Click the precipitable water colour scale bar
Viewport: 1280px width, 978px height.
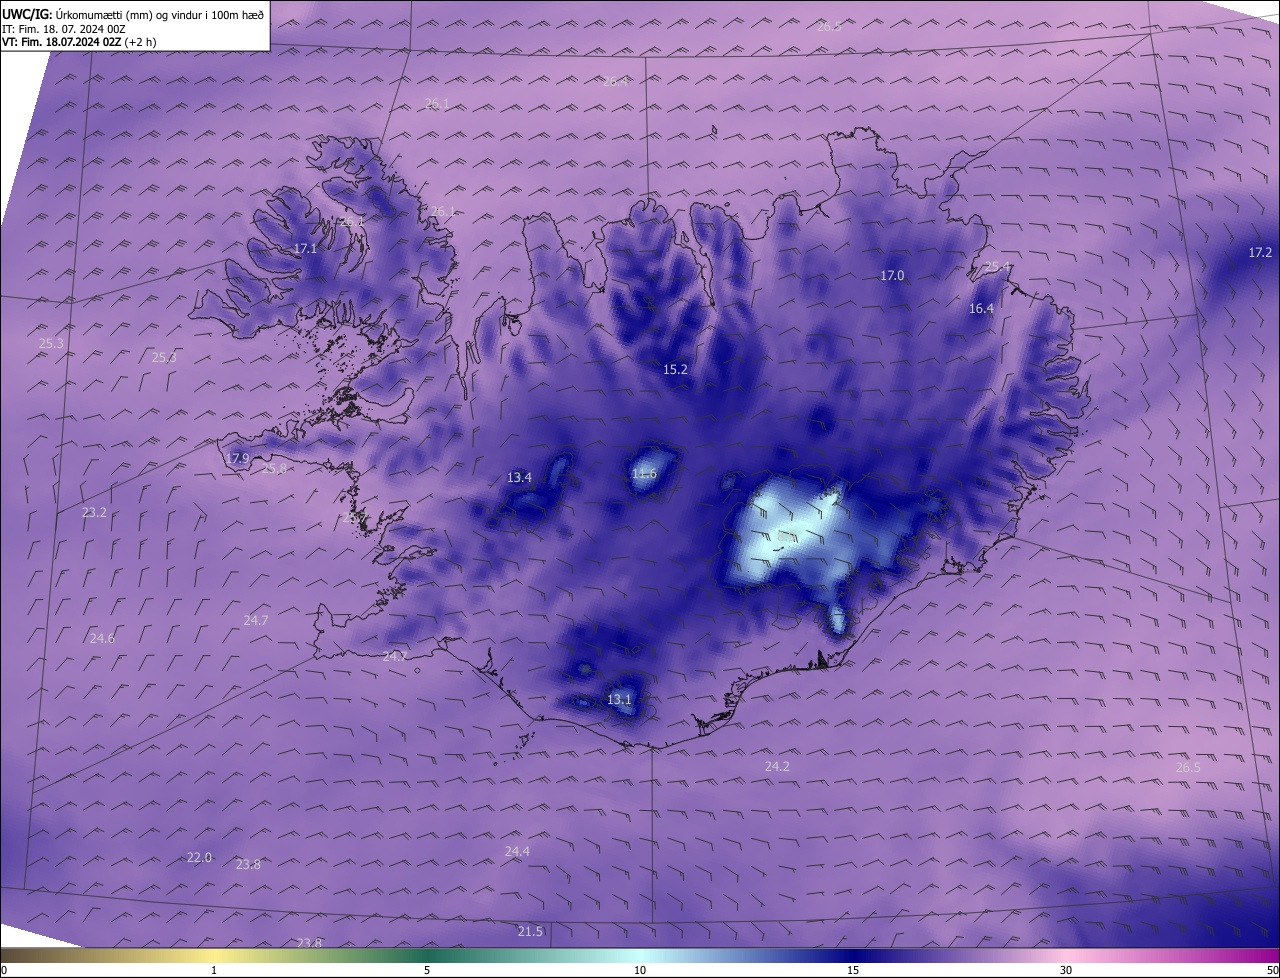tap(640, 955)
